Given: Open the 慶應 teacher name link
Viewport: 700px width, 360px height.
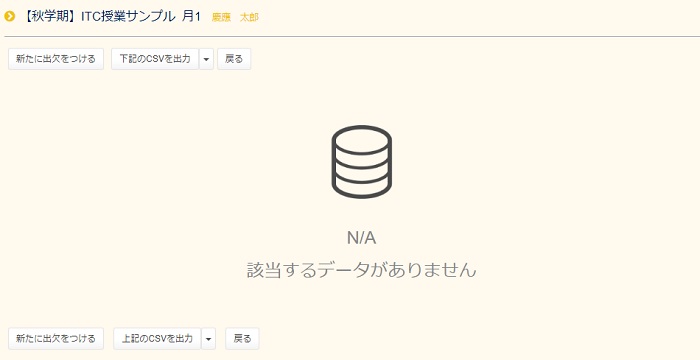Looking at the screenshot, I should point(221,17).
